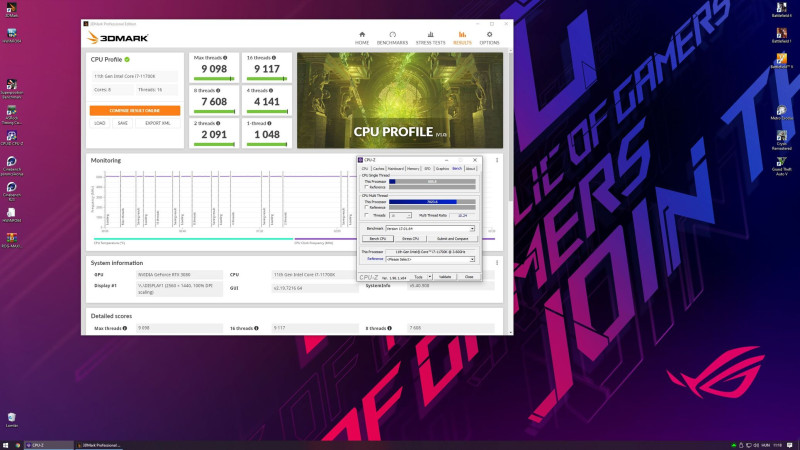Click the 16 threads info icon
The image size is (800, 450).
click(274, 58)
